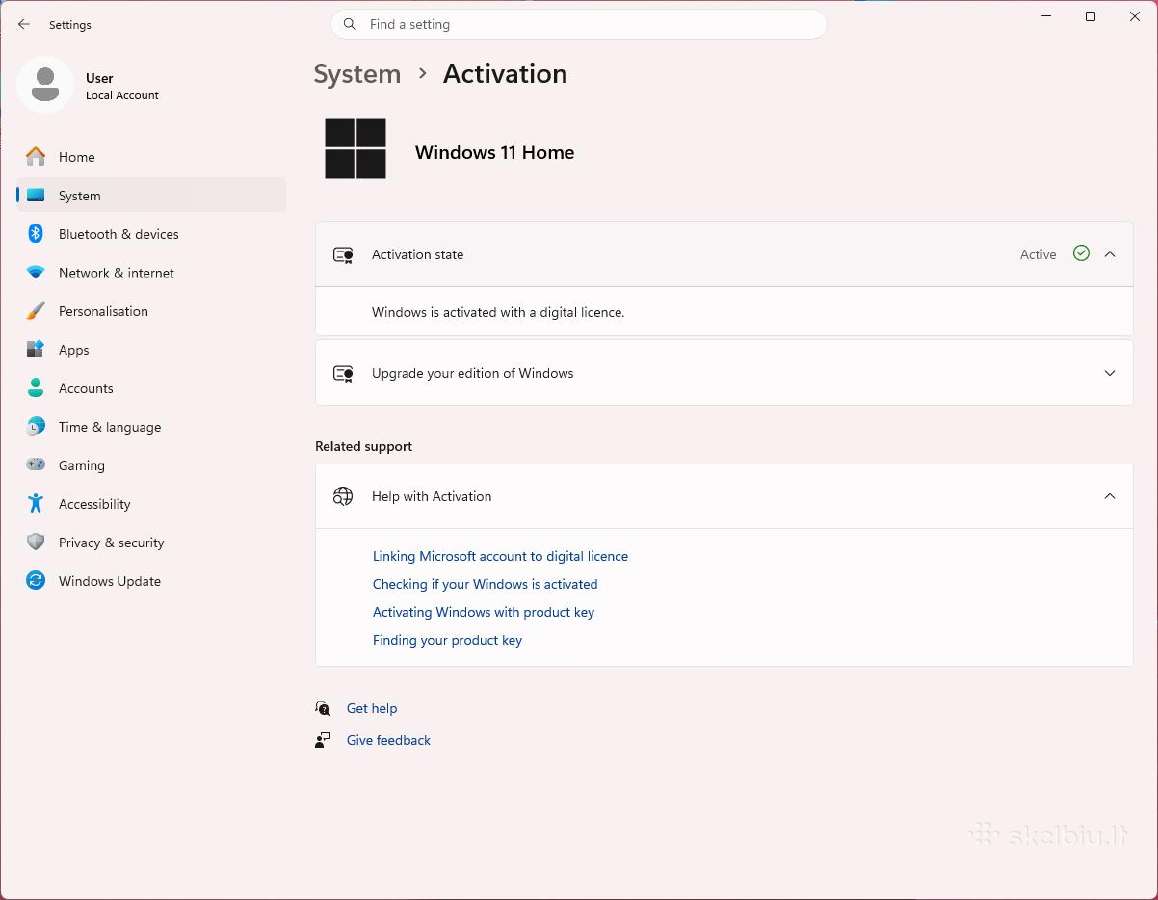Click the digital licence activation message
The width and height of the screenshot is (1158, 900).
[x=498, y=312]
